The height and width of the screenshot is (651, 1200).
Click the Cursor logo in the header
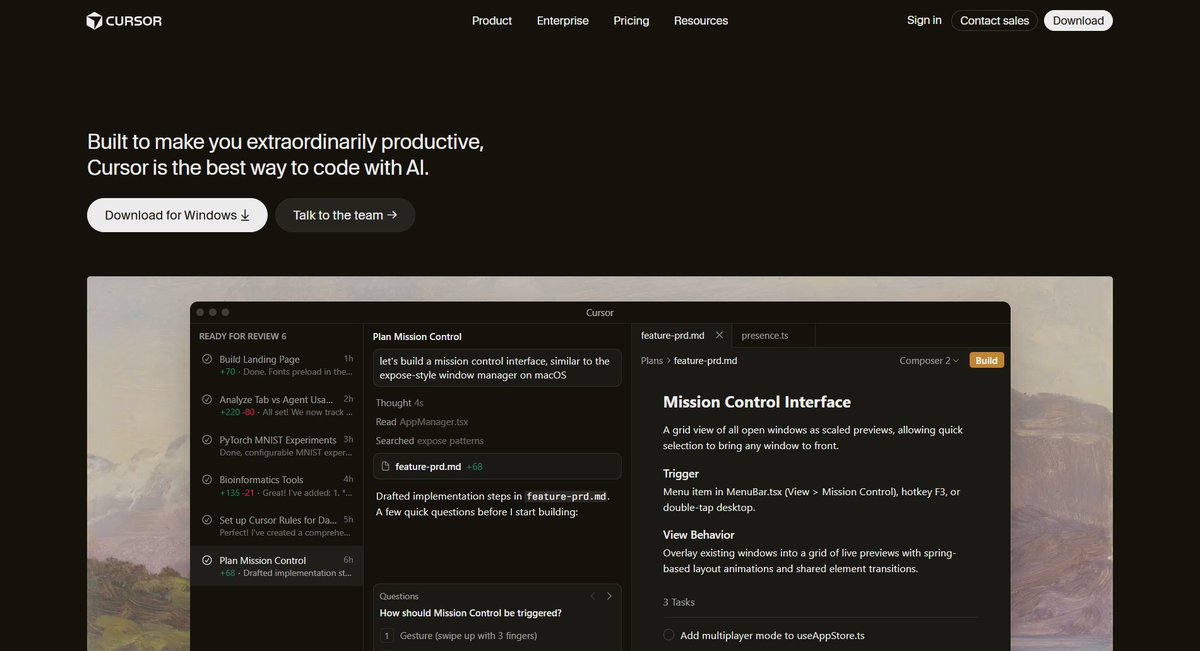[x=124, y=20]
